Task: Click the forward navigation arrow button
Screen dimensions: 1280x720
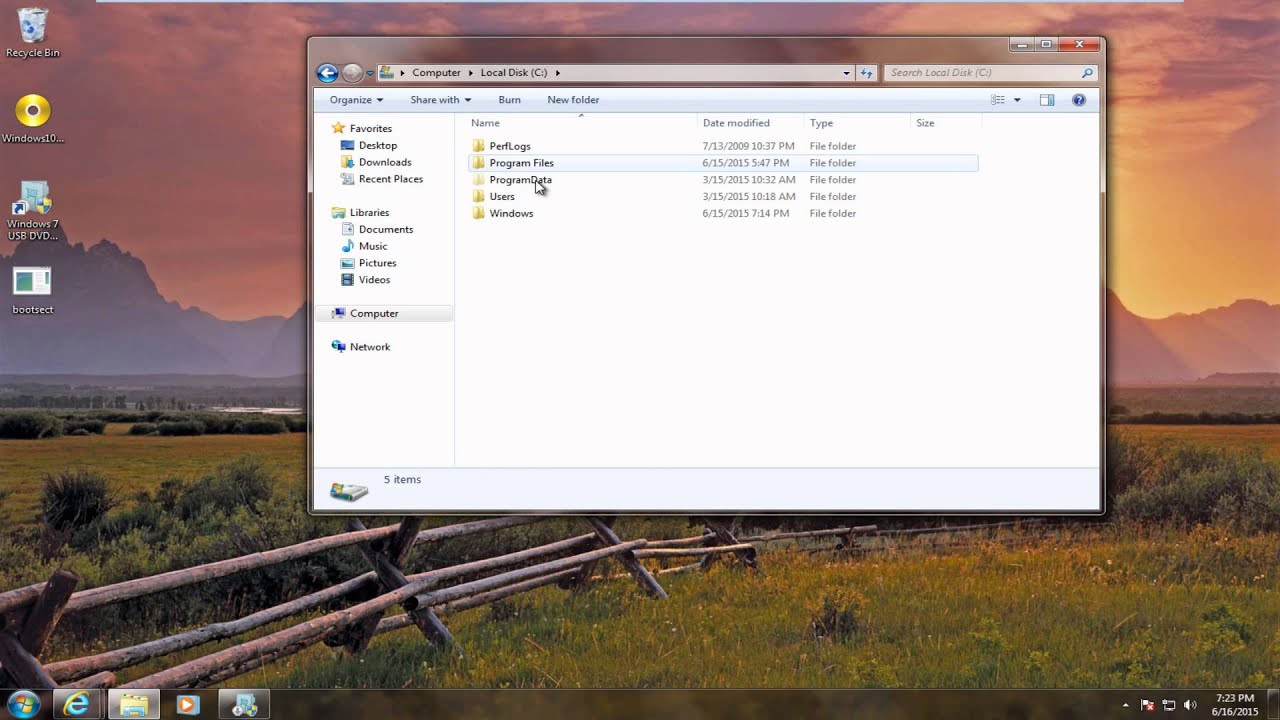Action: coord(352,73)
